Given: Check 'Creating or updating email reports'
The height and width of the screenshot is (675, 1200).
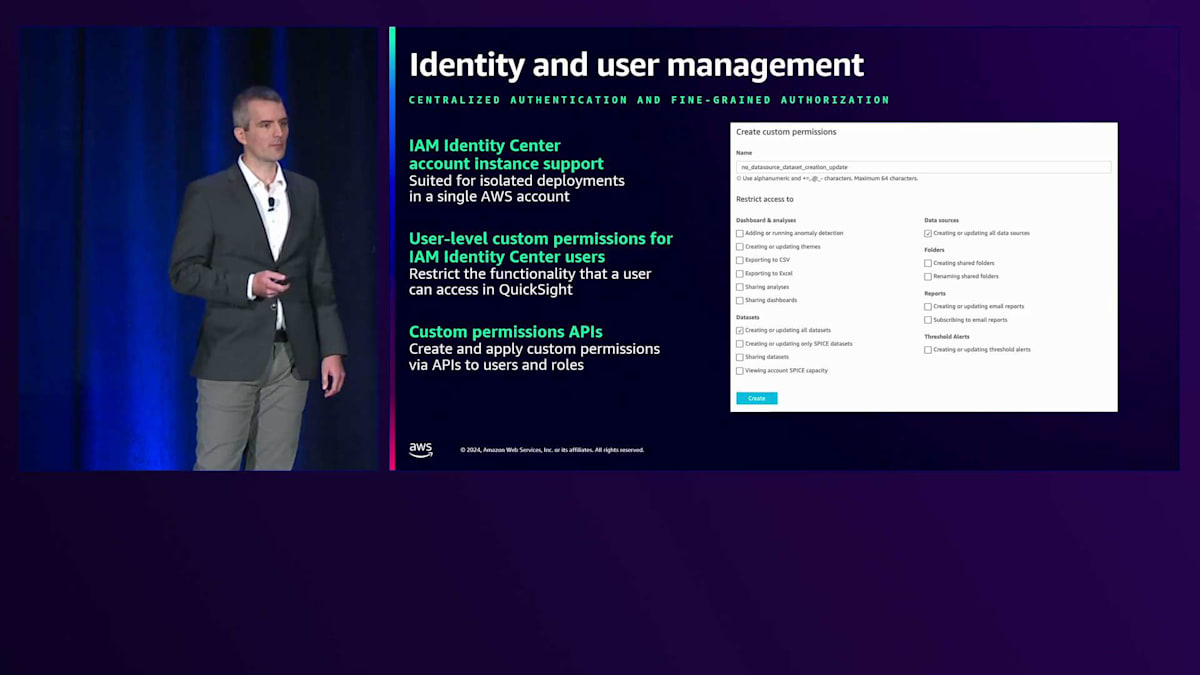Looking at the screenshot, I should click(x=928, y=306).
